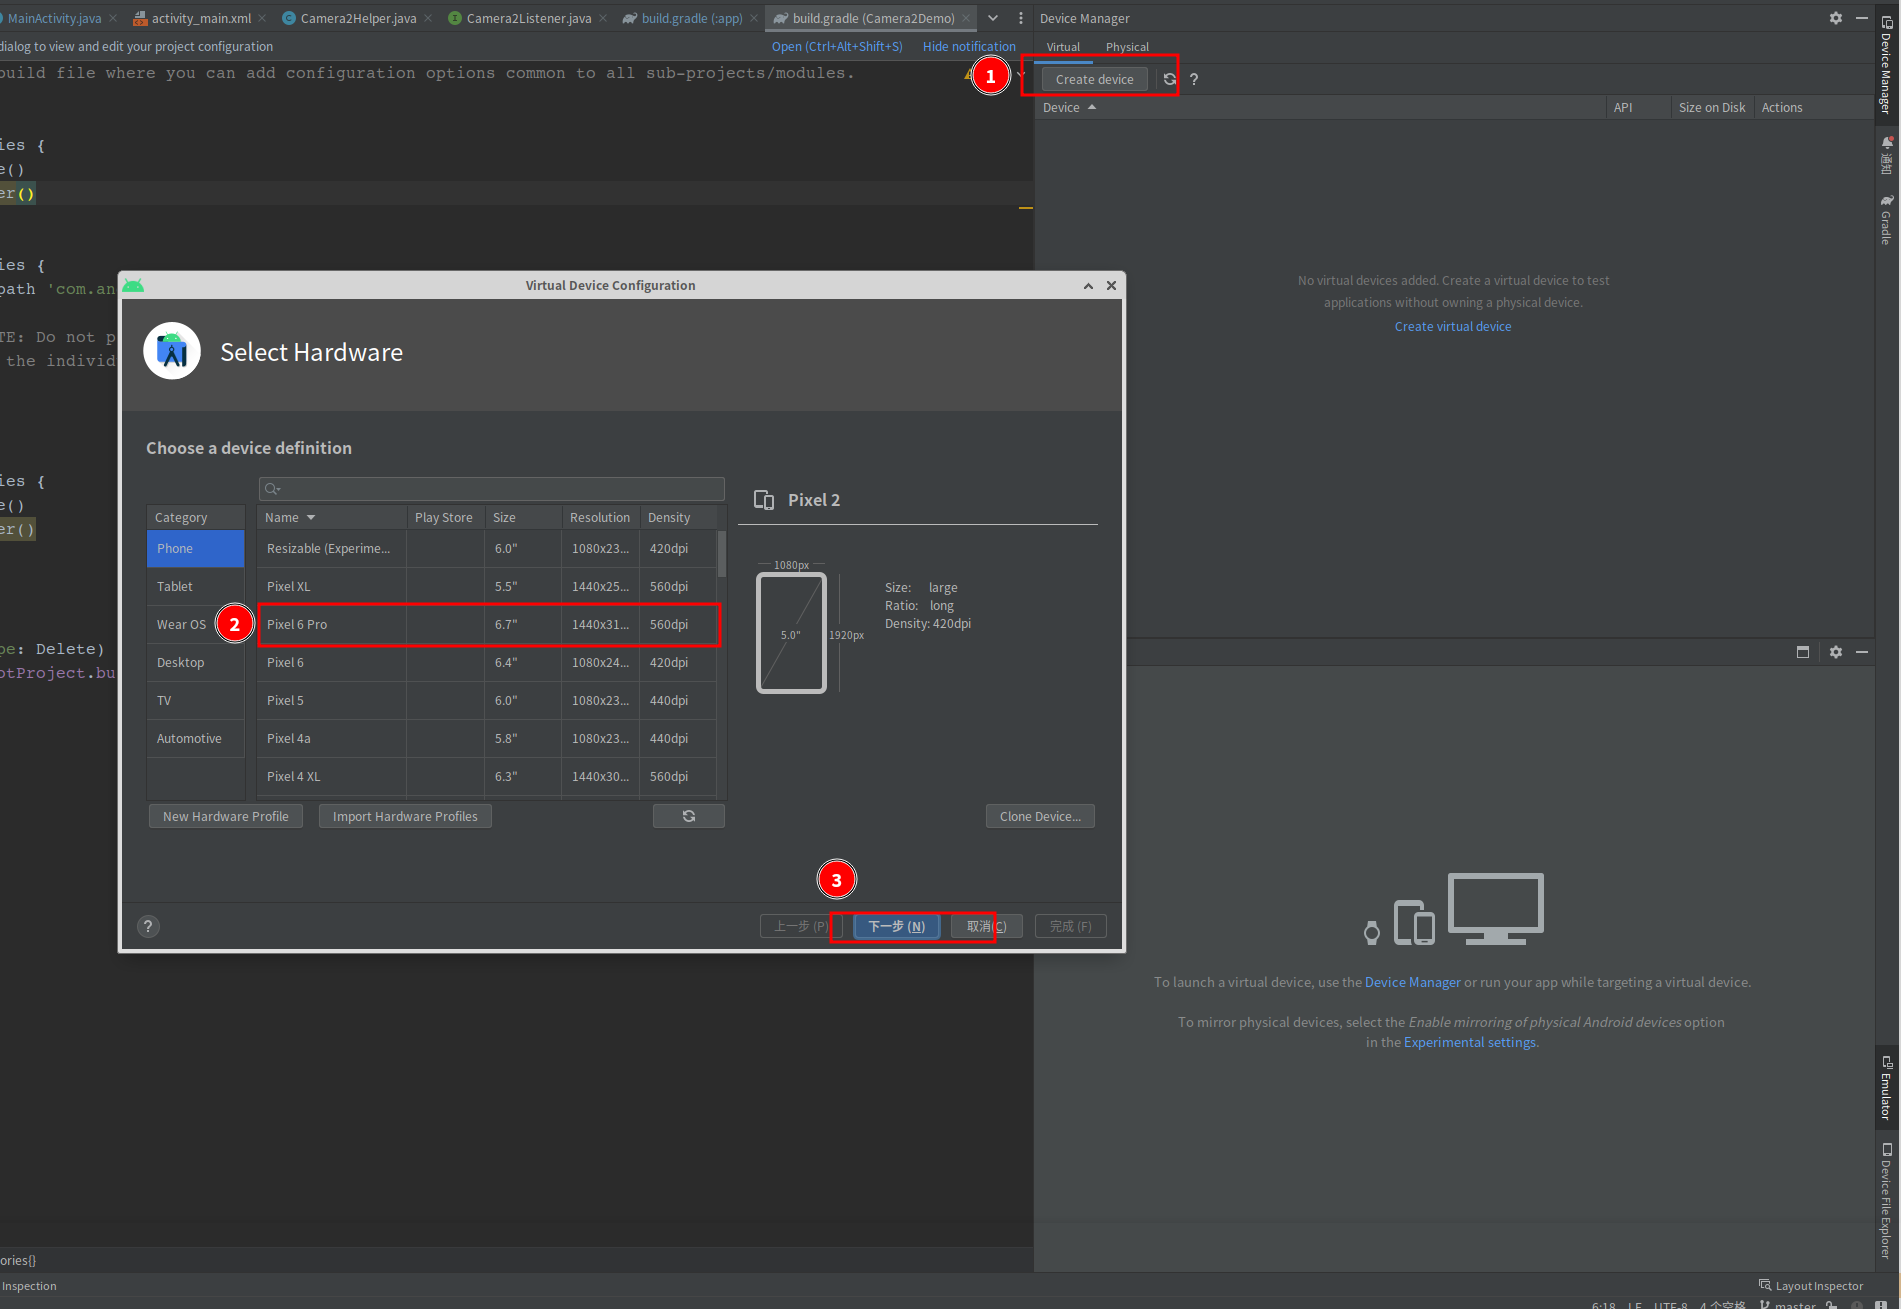Collapse the Virtual Device Configuration dialog
Image resolution: width=1901 pixels, height=1309 pixels.
click(1088, 286)
